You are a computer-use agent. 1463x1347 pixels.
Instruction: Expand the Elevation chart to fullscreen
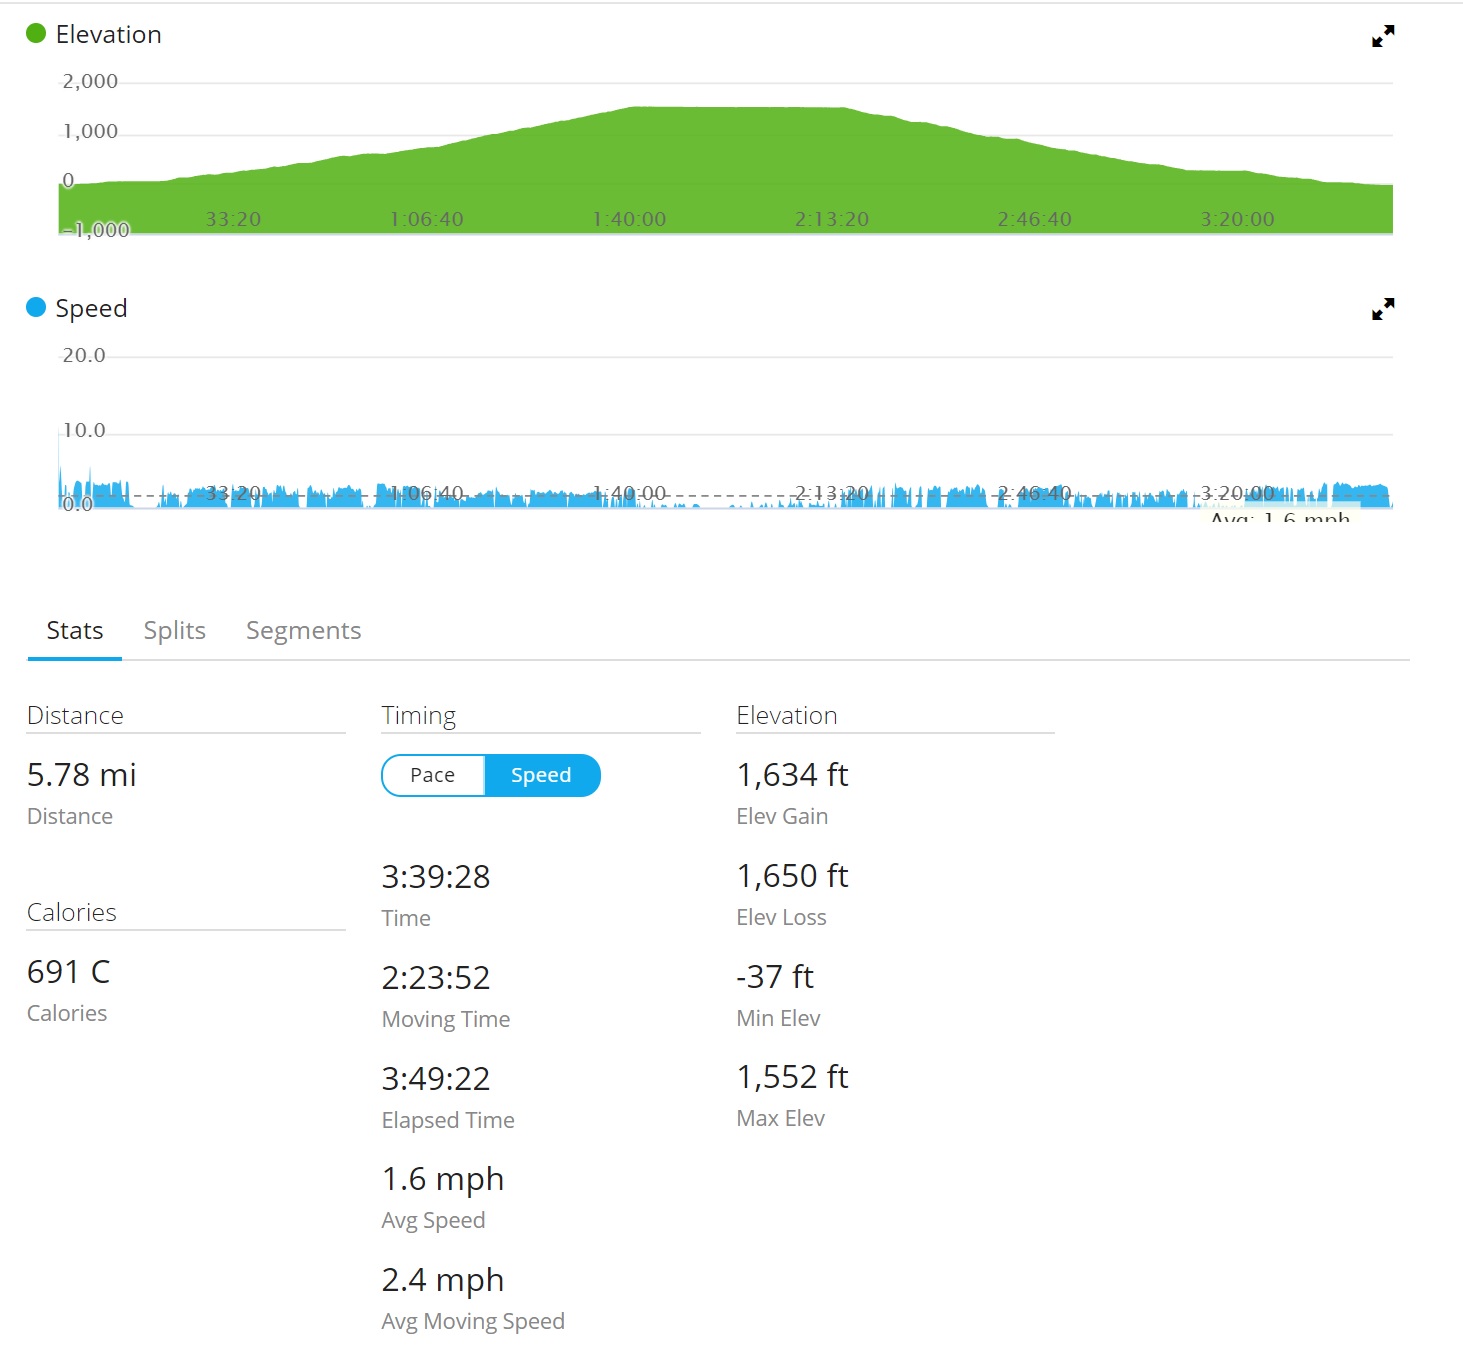[x=1382, y=37]
